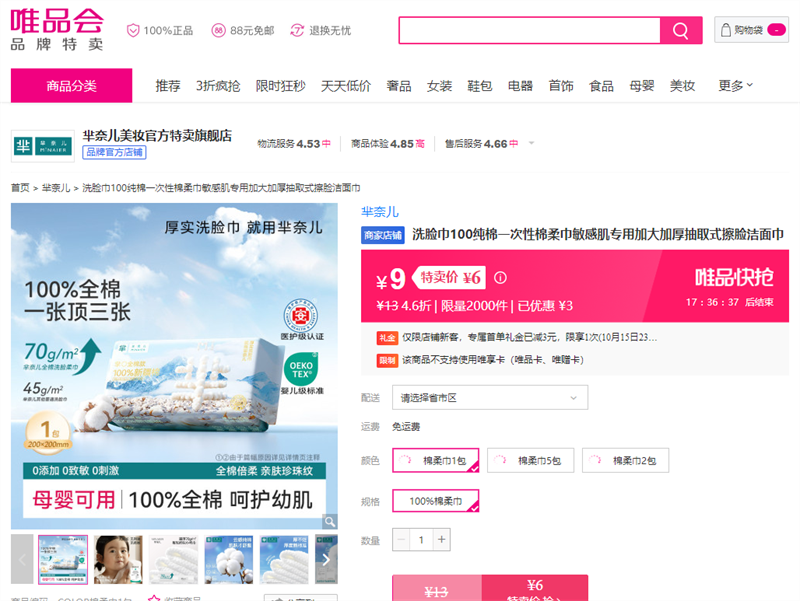The image size is (800, 601).
Task: Open the shopping bag (购物袋)
Action: (751, 31)
